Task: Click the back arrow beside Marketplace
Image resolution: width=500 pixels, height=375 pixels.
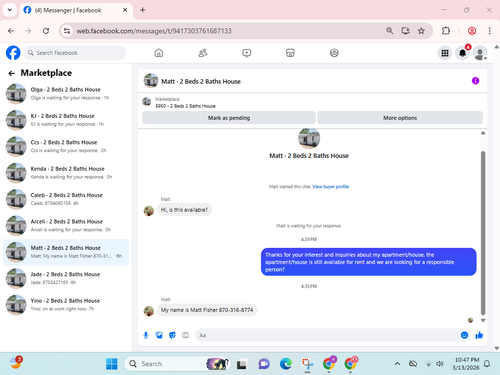Action: [x=12, y=73]
